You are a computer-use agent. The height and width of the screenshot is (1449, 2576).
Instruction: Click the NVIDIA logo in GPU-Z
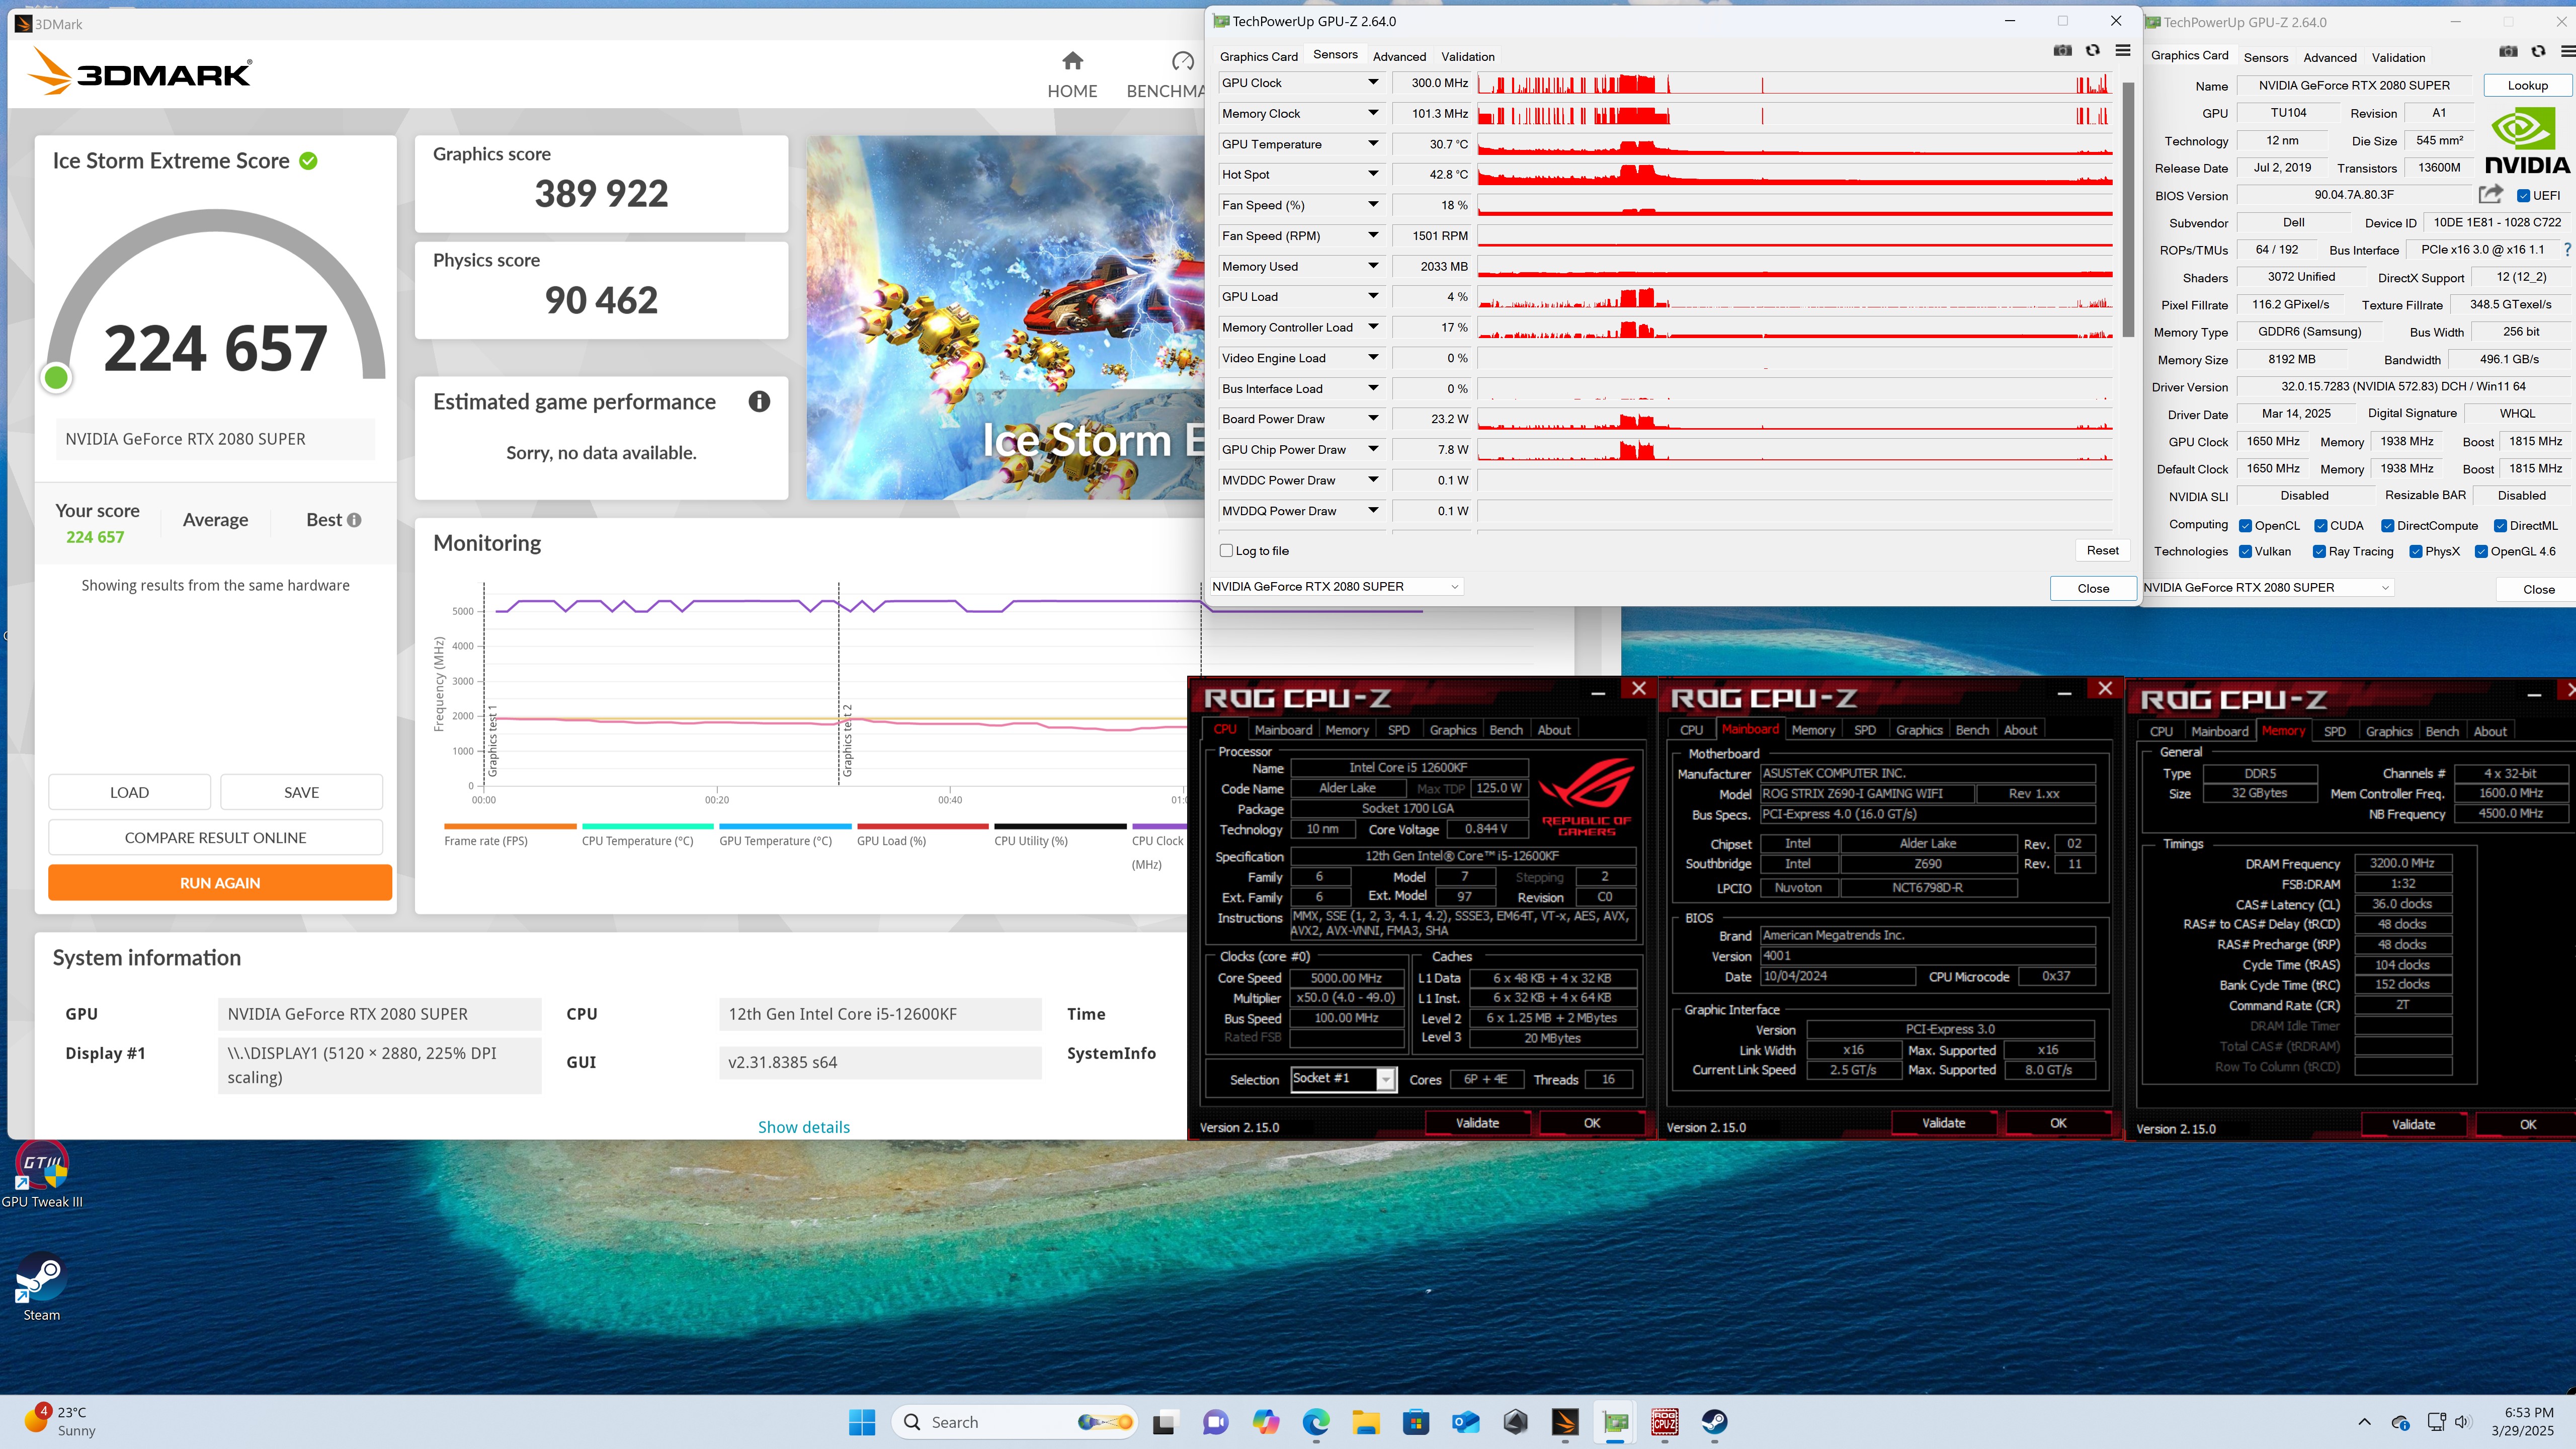click(x=2527, y=141)
